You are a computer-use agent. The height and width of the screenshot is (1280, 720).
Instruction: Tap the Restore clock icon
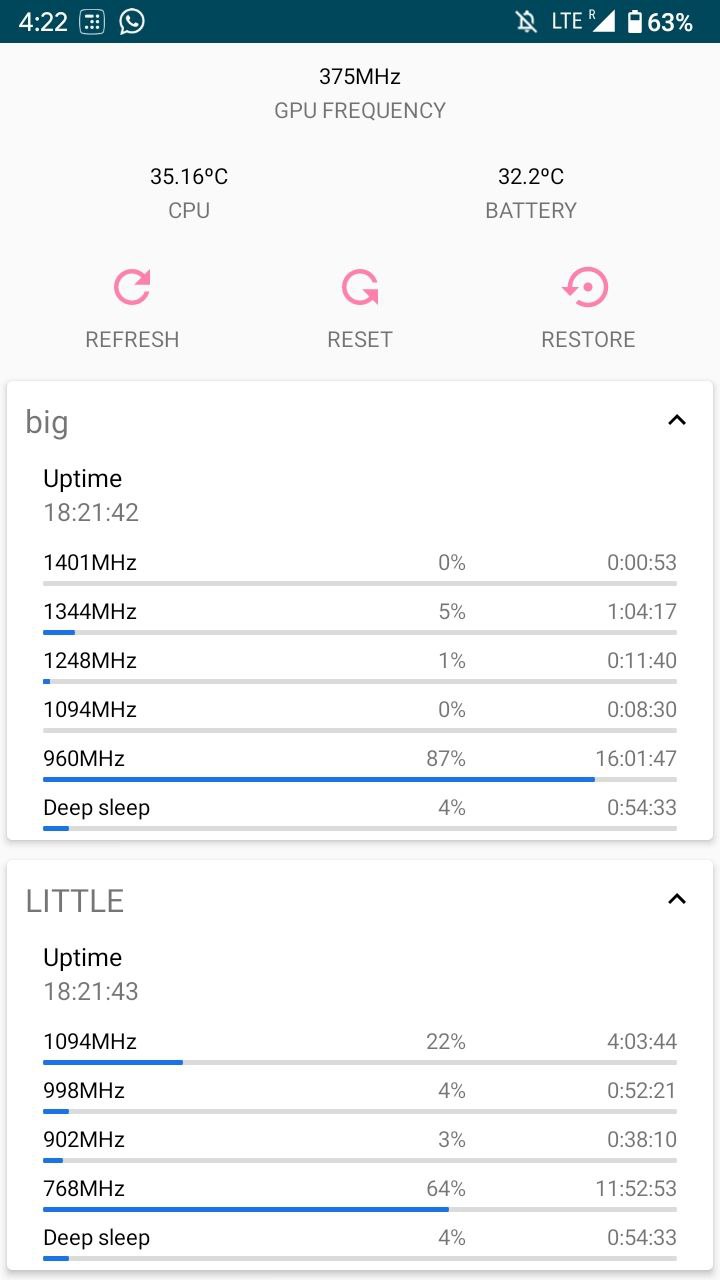[586, 287]
